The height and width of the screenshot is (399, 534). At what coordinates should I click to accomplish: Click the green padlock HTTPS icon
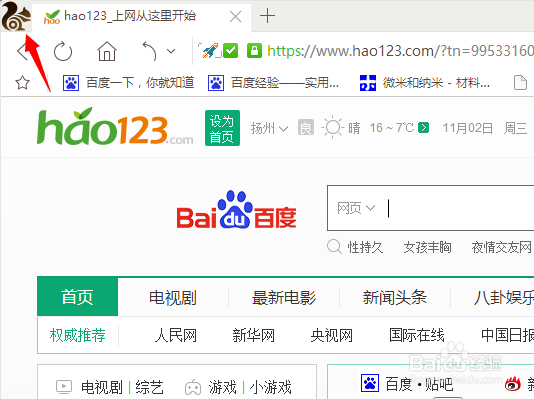click(254, 51)
